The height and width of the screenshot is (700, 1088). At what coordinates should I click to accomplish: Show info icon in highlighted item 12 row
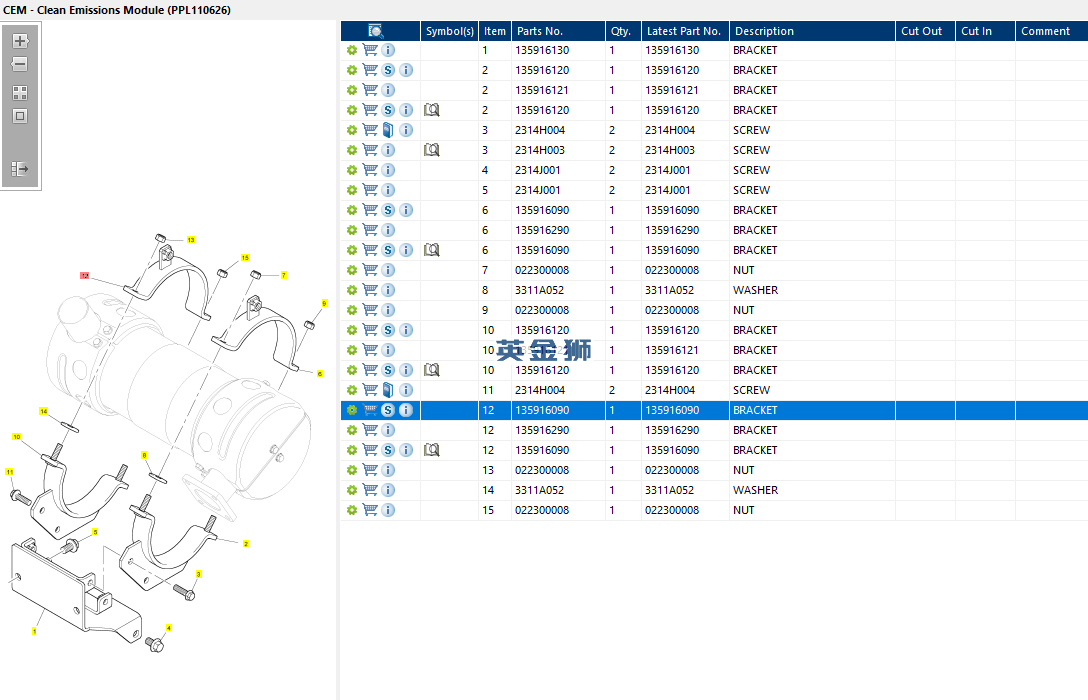click(407, 410)
